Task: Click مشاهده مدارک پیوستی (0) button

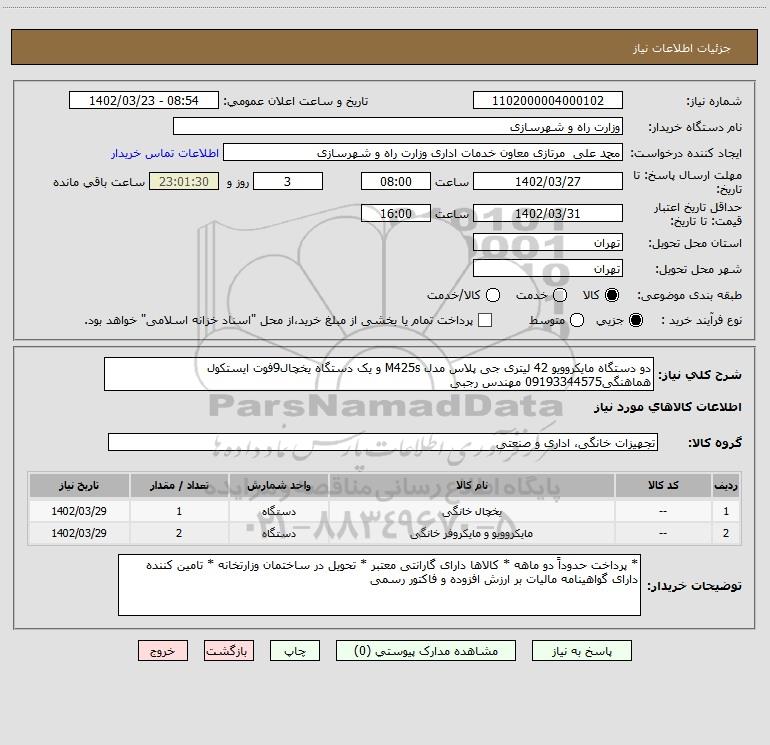Action: tap(426, 651)
